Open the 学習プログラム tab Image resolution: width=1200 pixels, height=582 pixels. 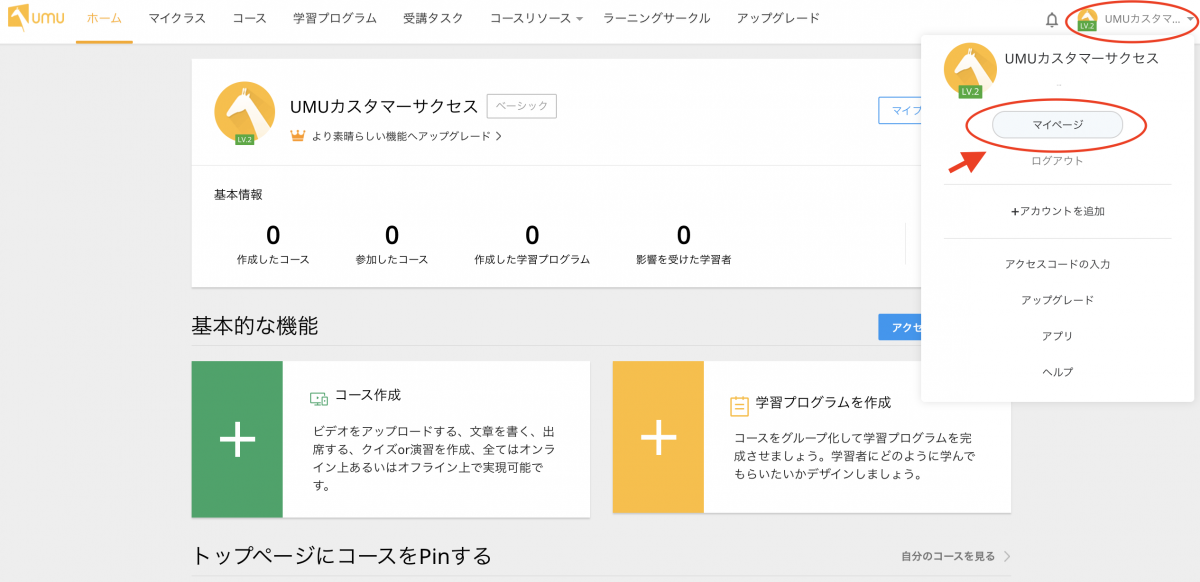335,19
